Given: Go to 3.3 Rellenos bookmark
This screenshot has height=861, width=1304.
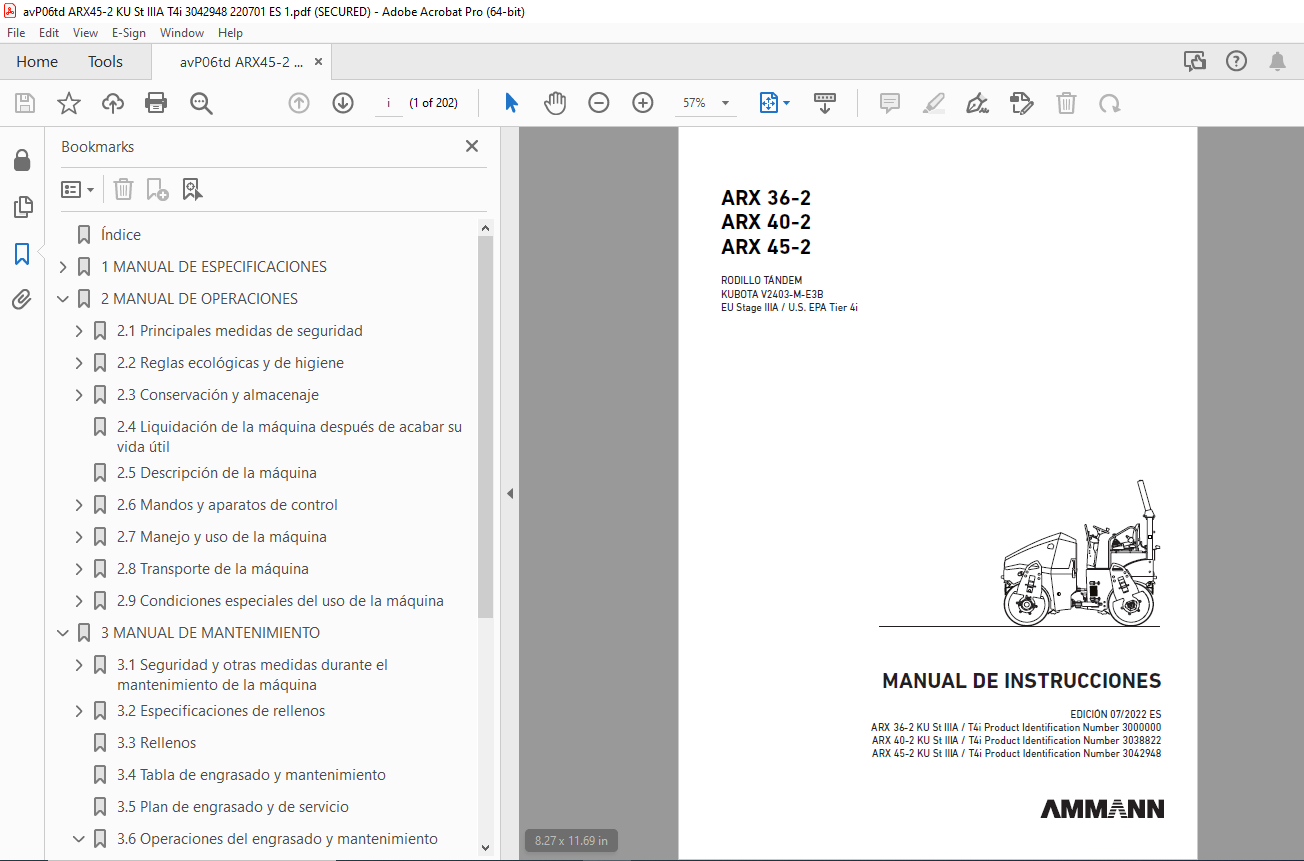Looking at the screenshot, I should (157, 743).
